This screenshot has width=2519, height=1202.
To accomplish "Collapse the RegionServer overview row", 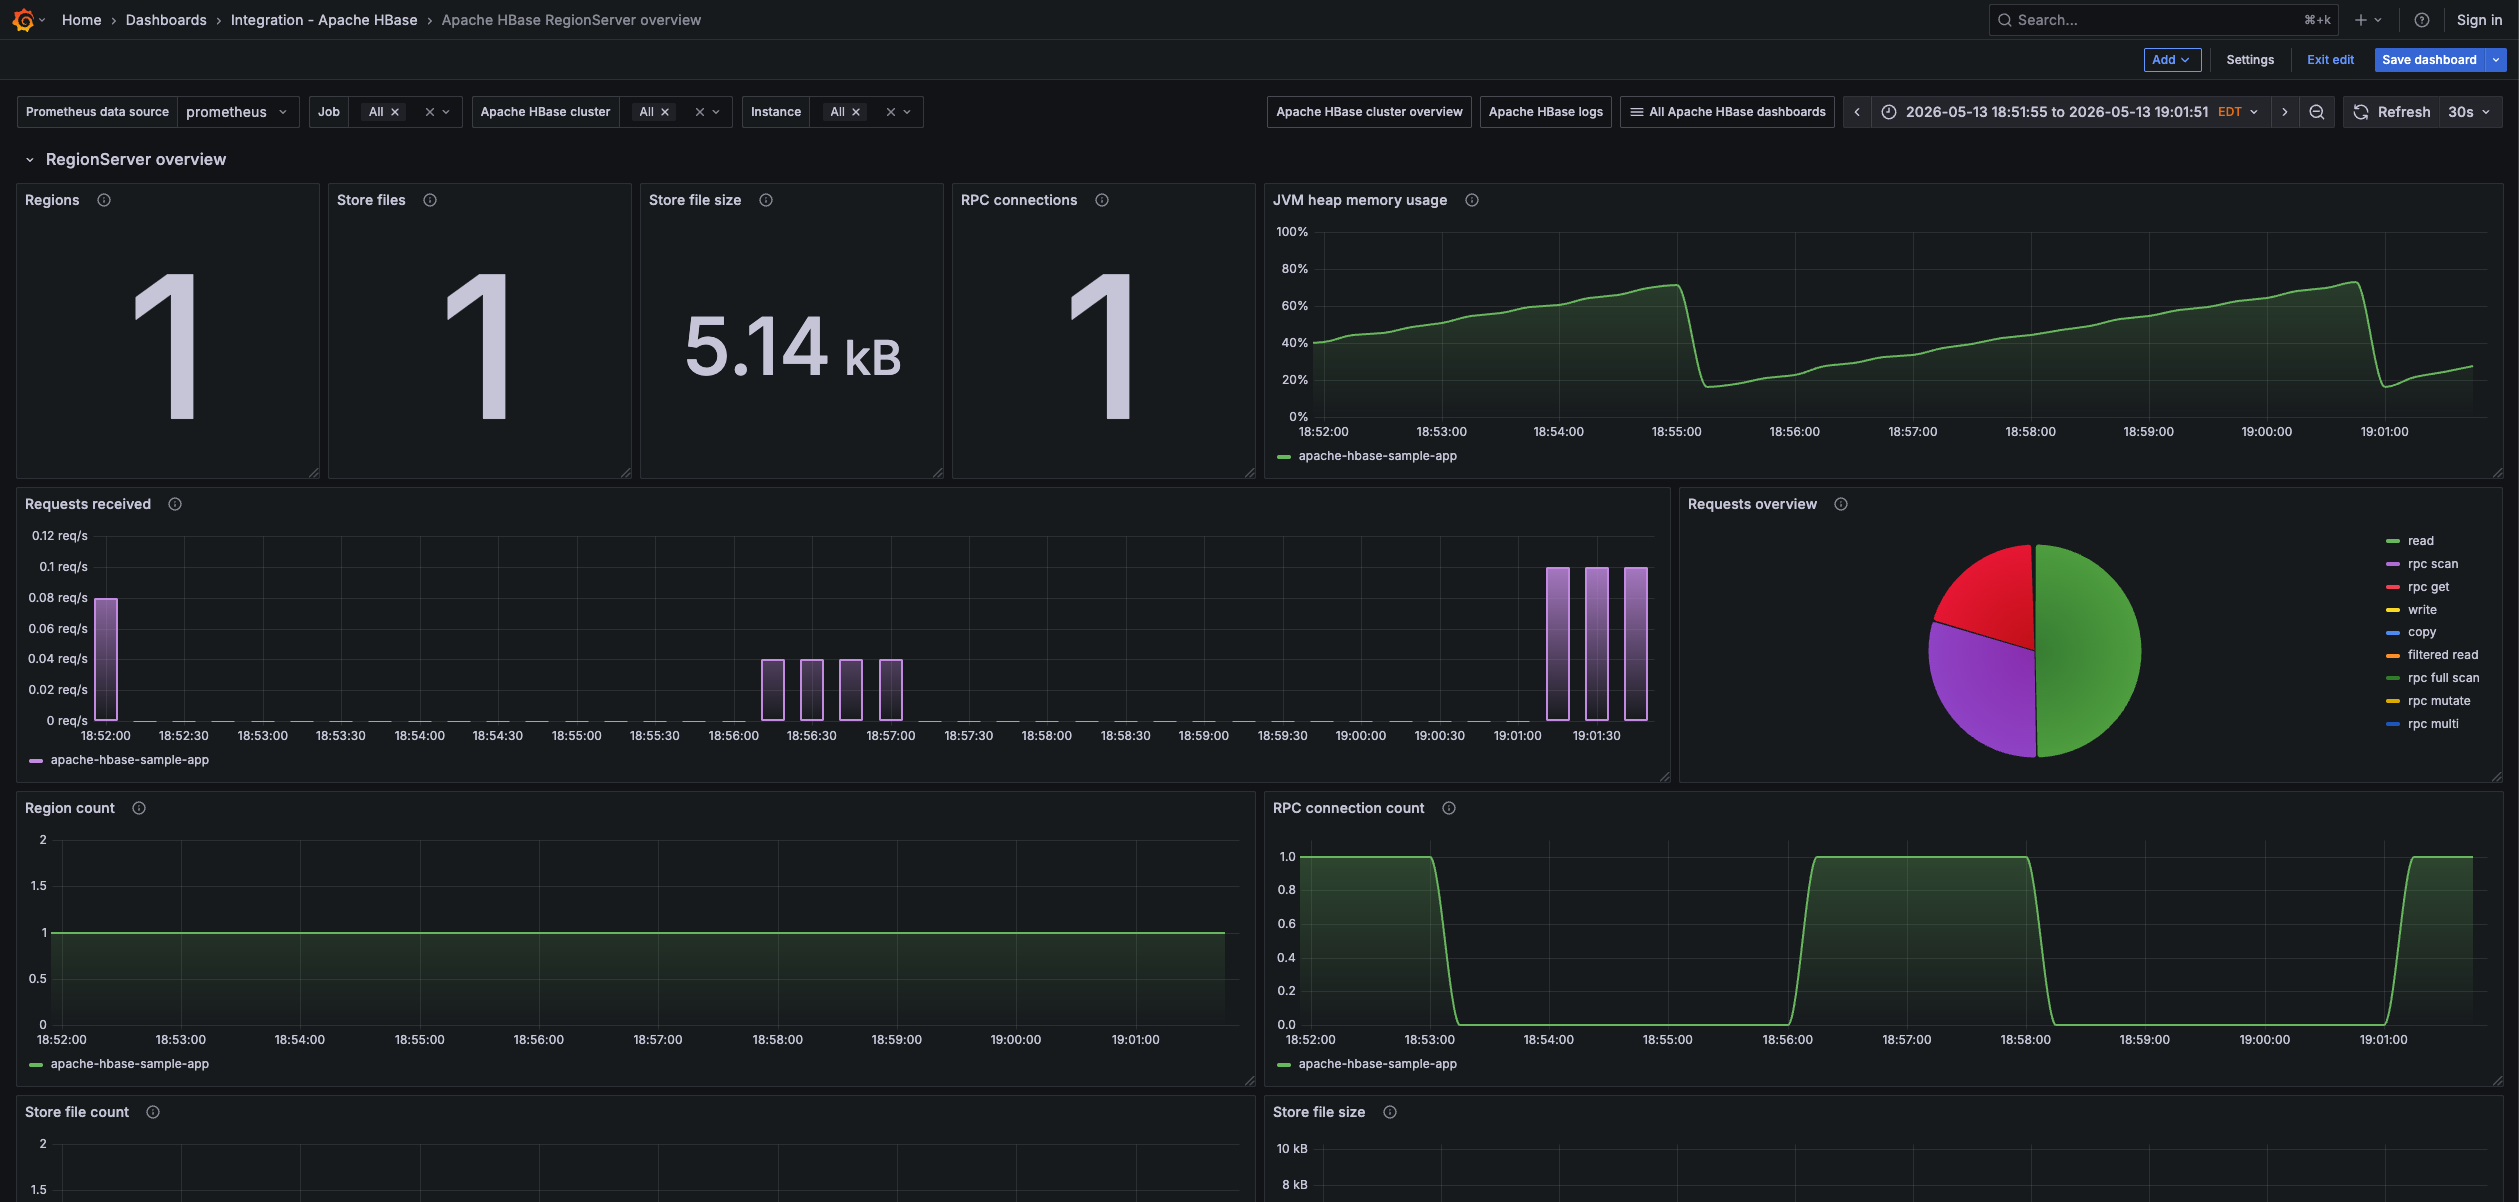I will coord(30,160).
